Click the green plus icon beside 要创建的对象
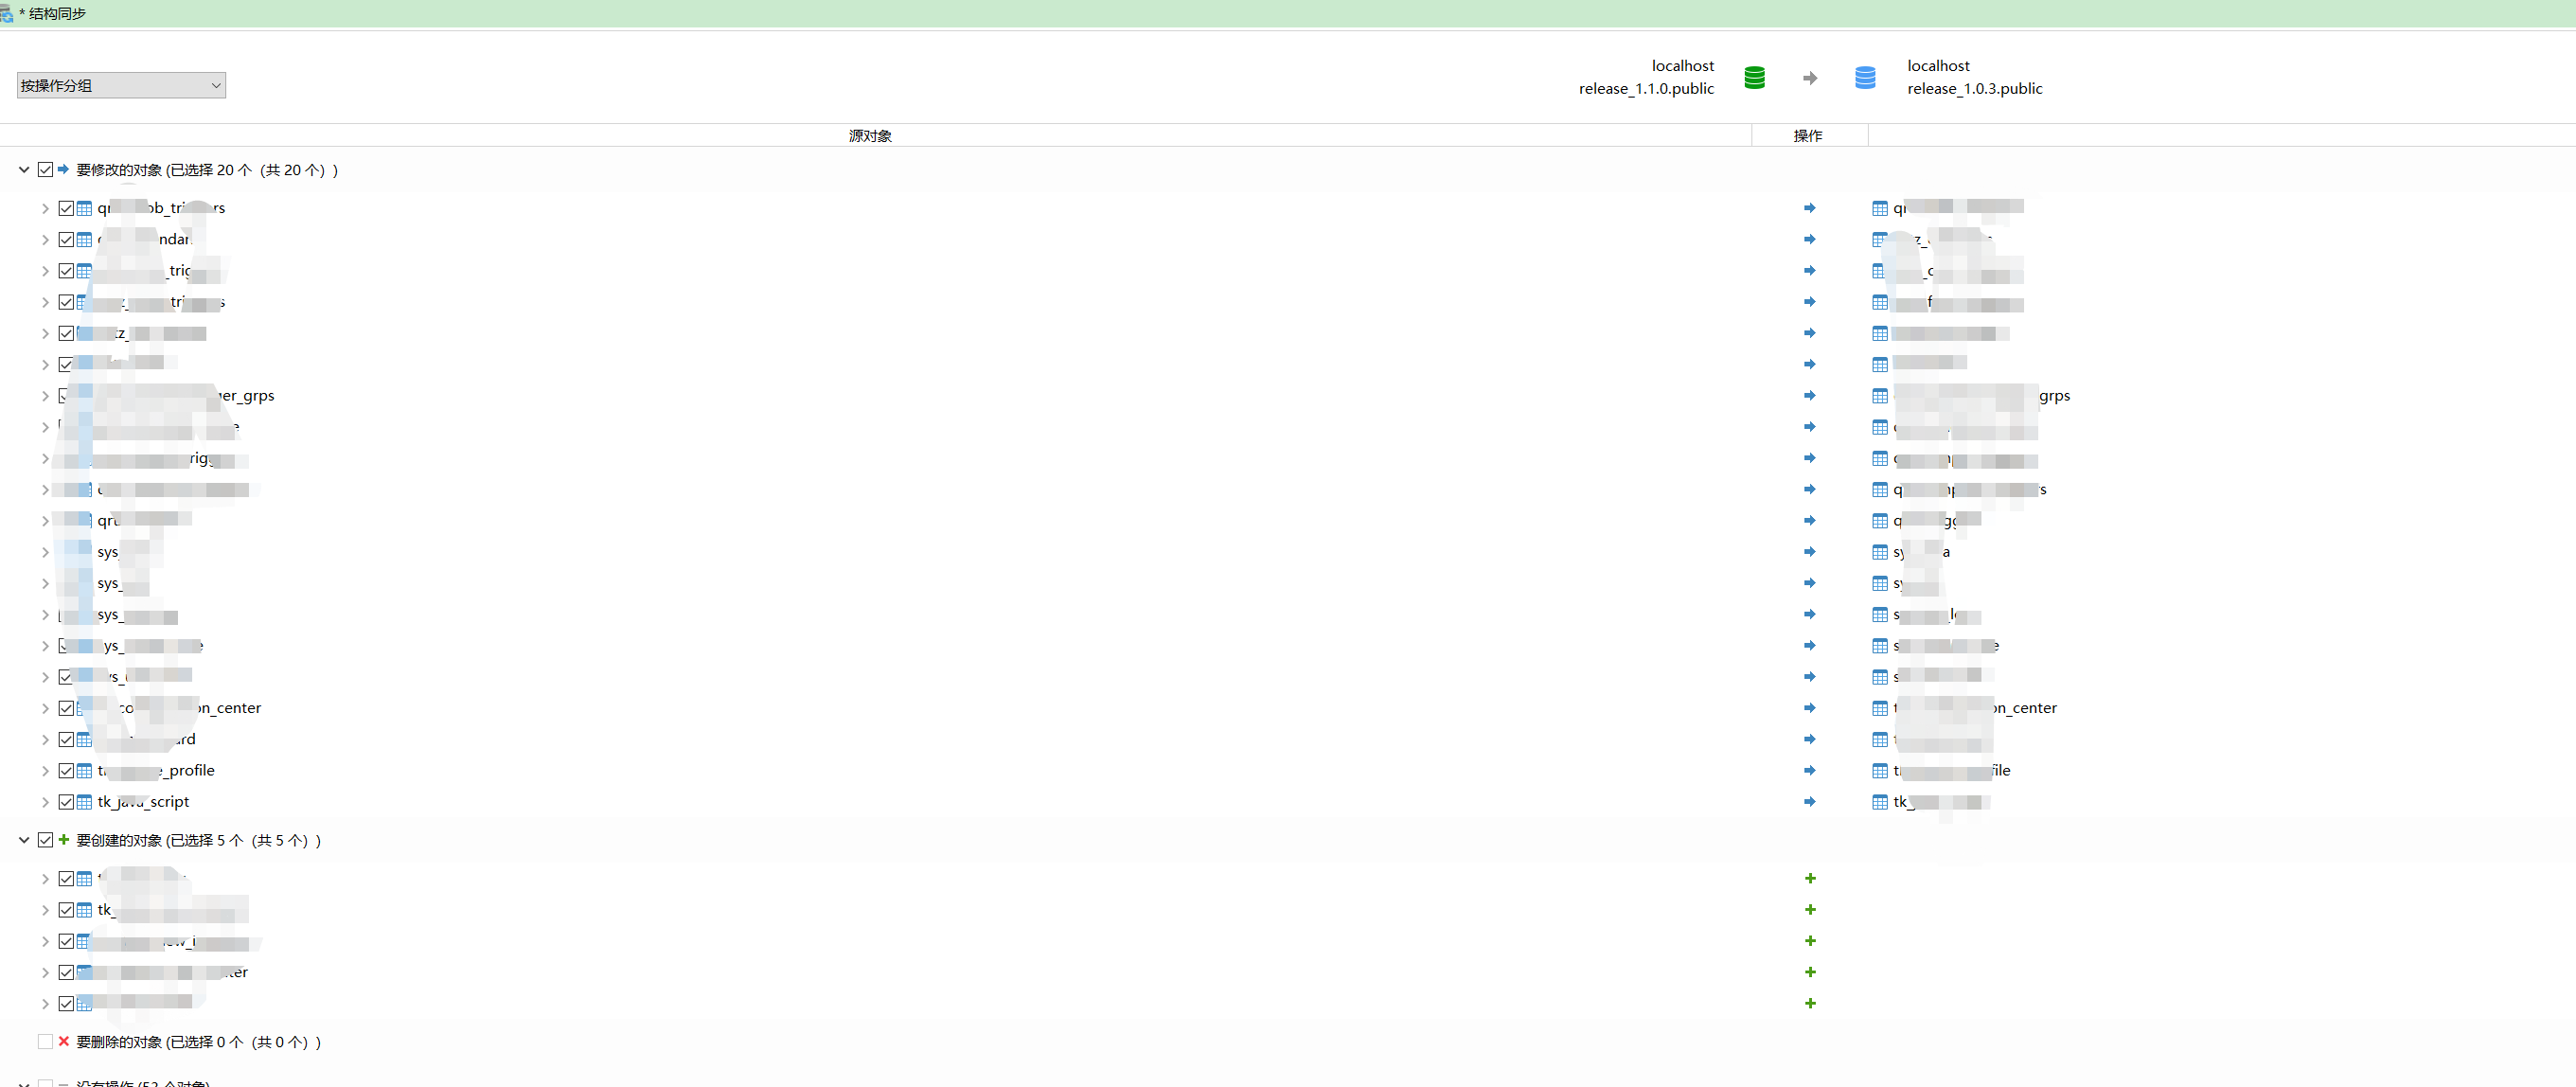The width and height of the screenshot is (2576, 1087). tap(64, 840)
